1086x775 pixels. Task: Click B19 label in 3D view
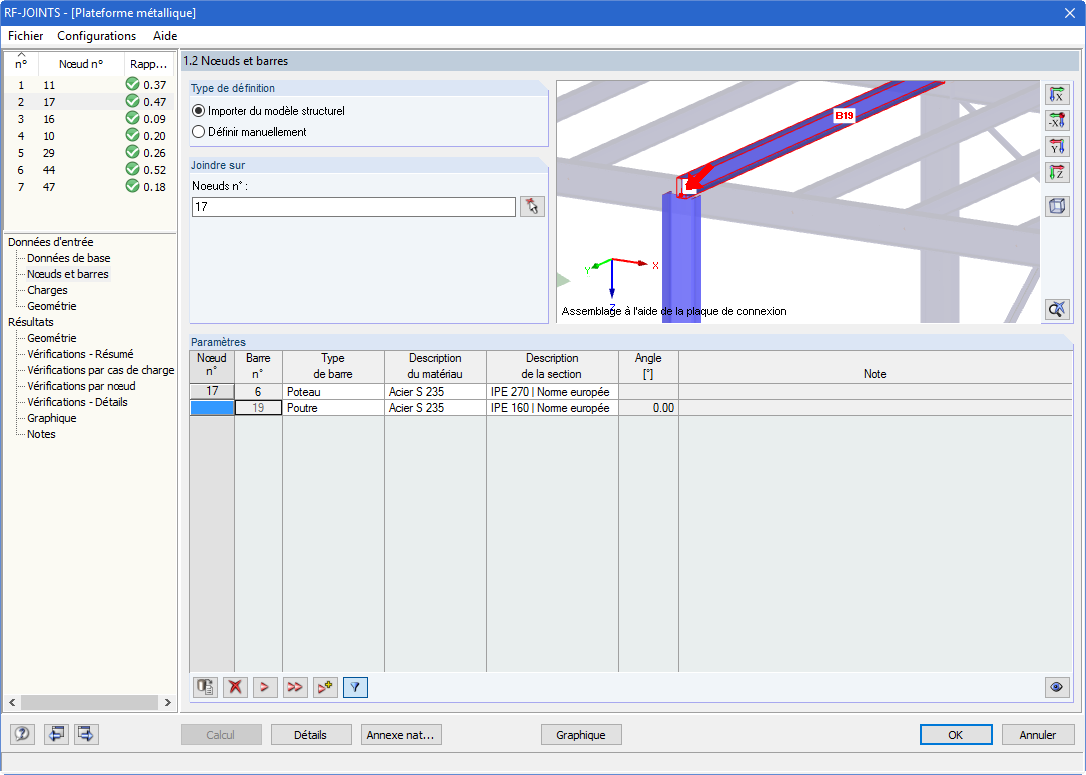[x=844, y=115]
